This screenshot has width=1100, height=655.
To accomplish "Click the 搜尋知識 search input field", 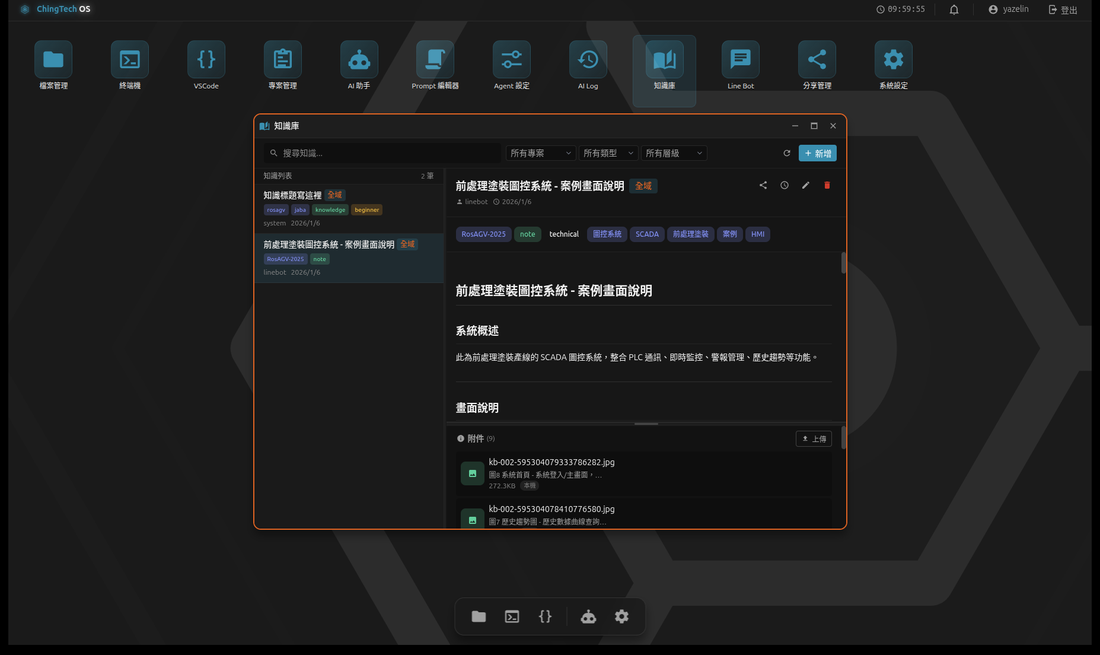I will click(x=382, y=153).
